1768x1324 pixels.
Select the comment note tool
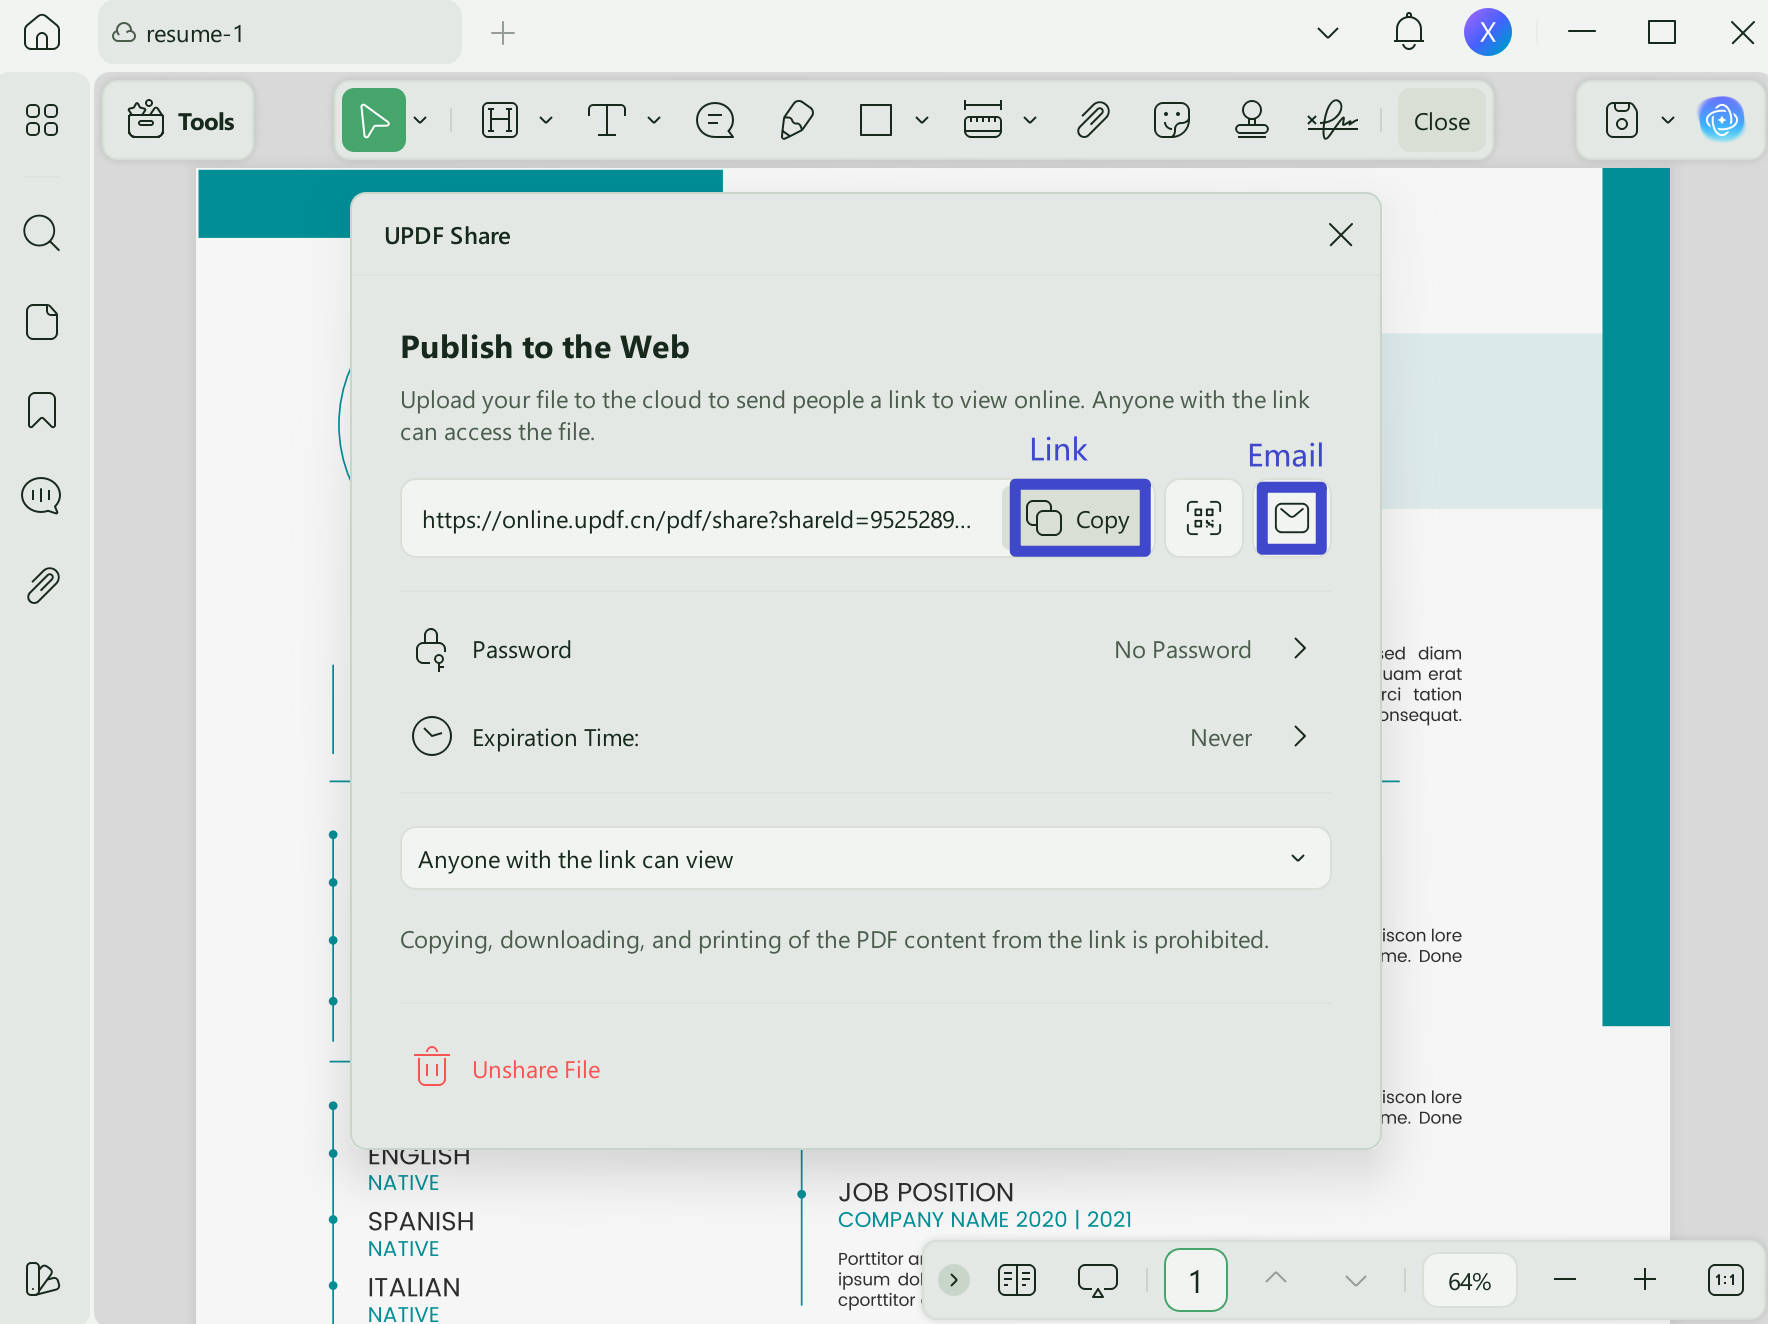click(x=715, y=121)
